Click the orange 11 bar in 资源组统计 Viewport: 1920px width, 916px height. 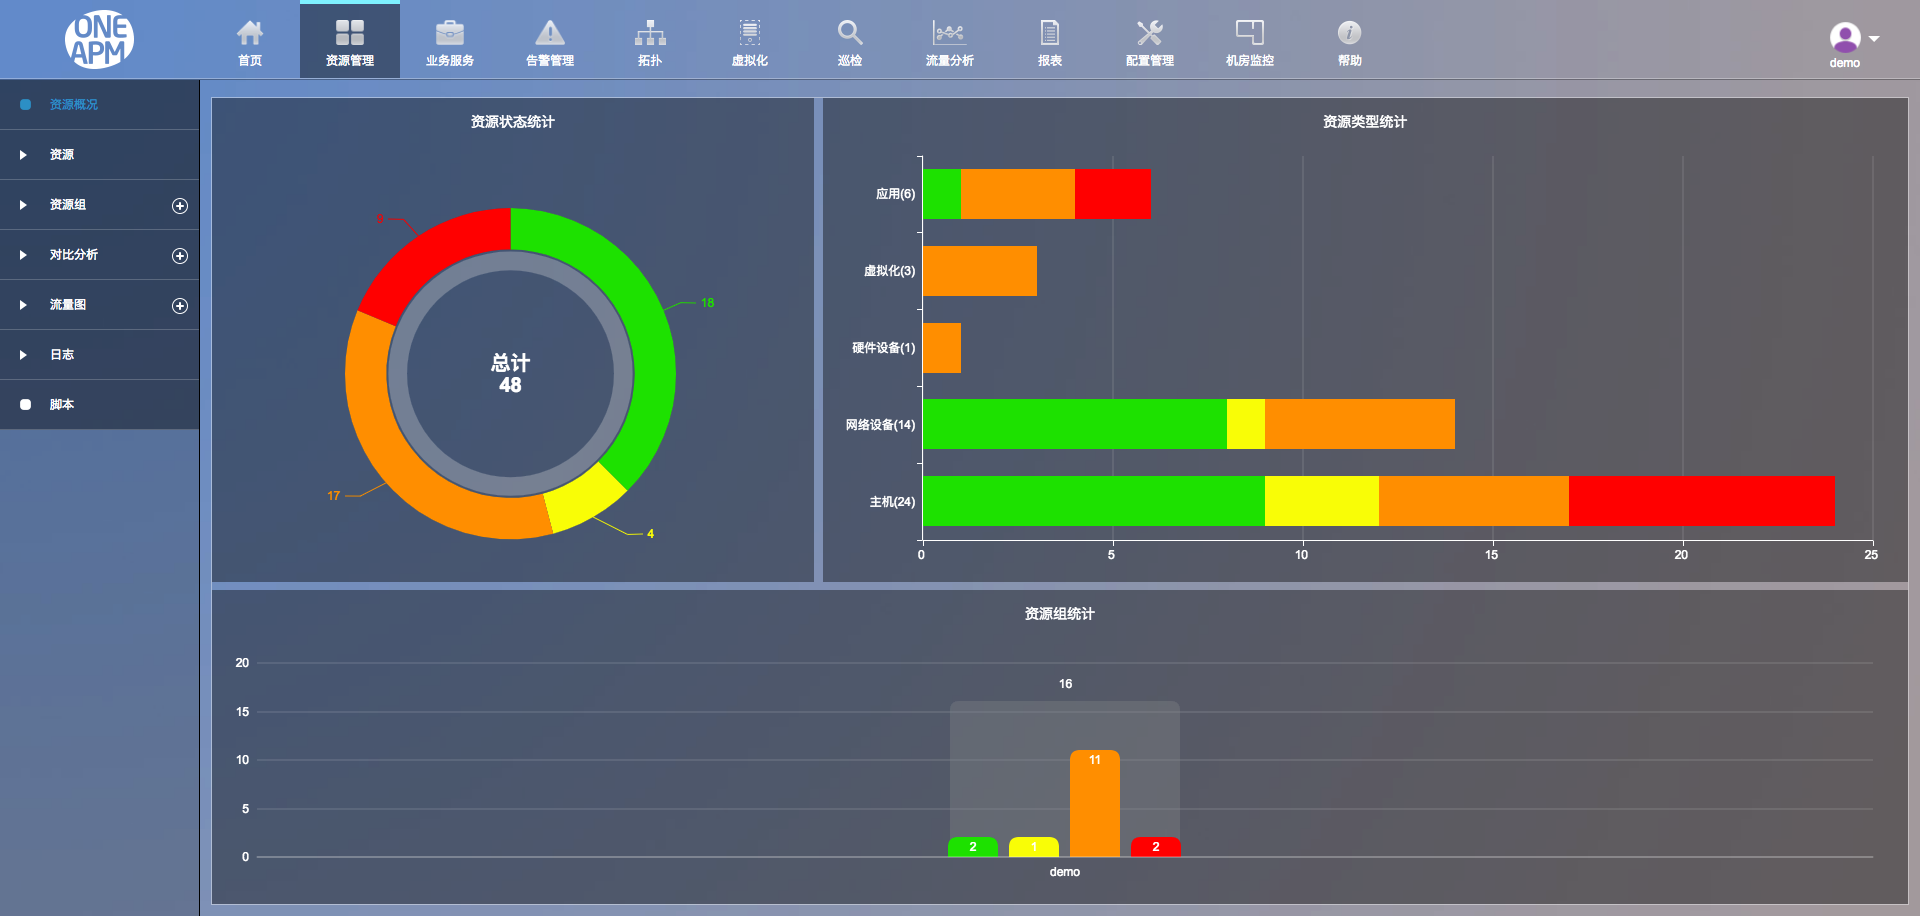click(x=1095, y=803)
